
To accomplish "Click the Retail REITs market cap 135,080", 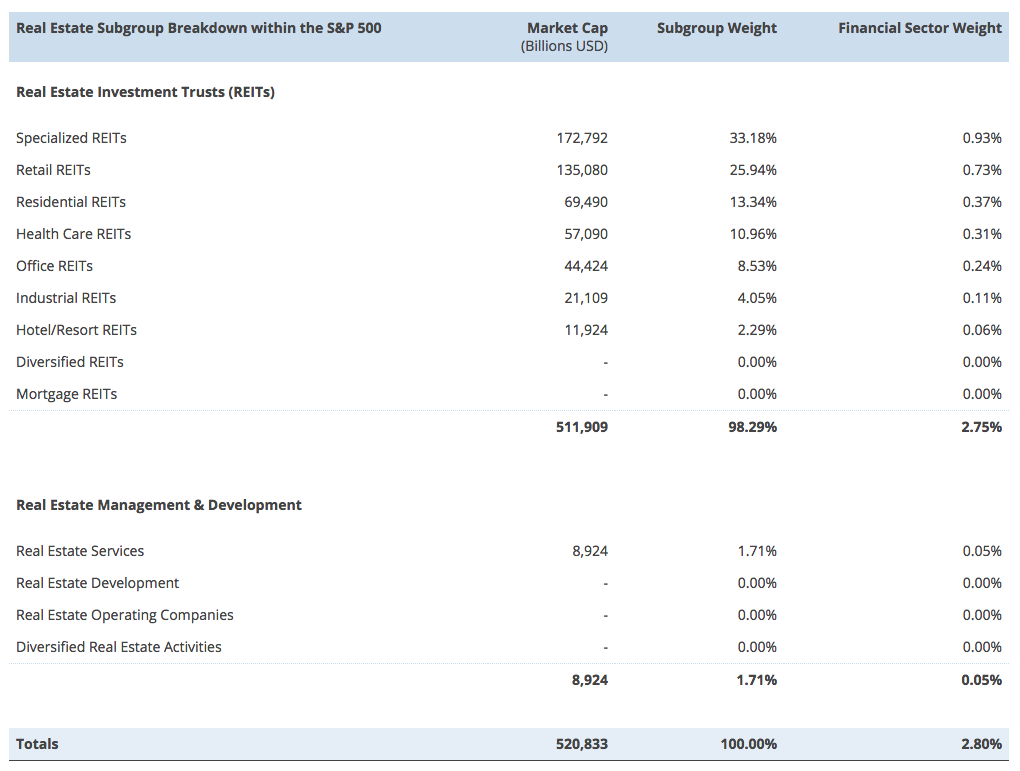I will 581,170.
